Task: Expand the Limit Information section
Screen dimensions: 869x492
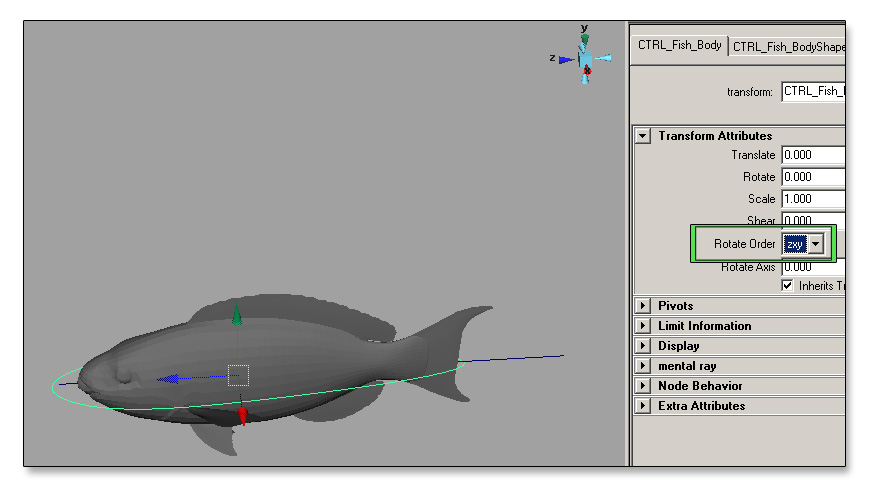Action: (x=643, y=326)
